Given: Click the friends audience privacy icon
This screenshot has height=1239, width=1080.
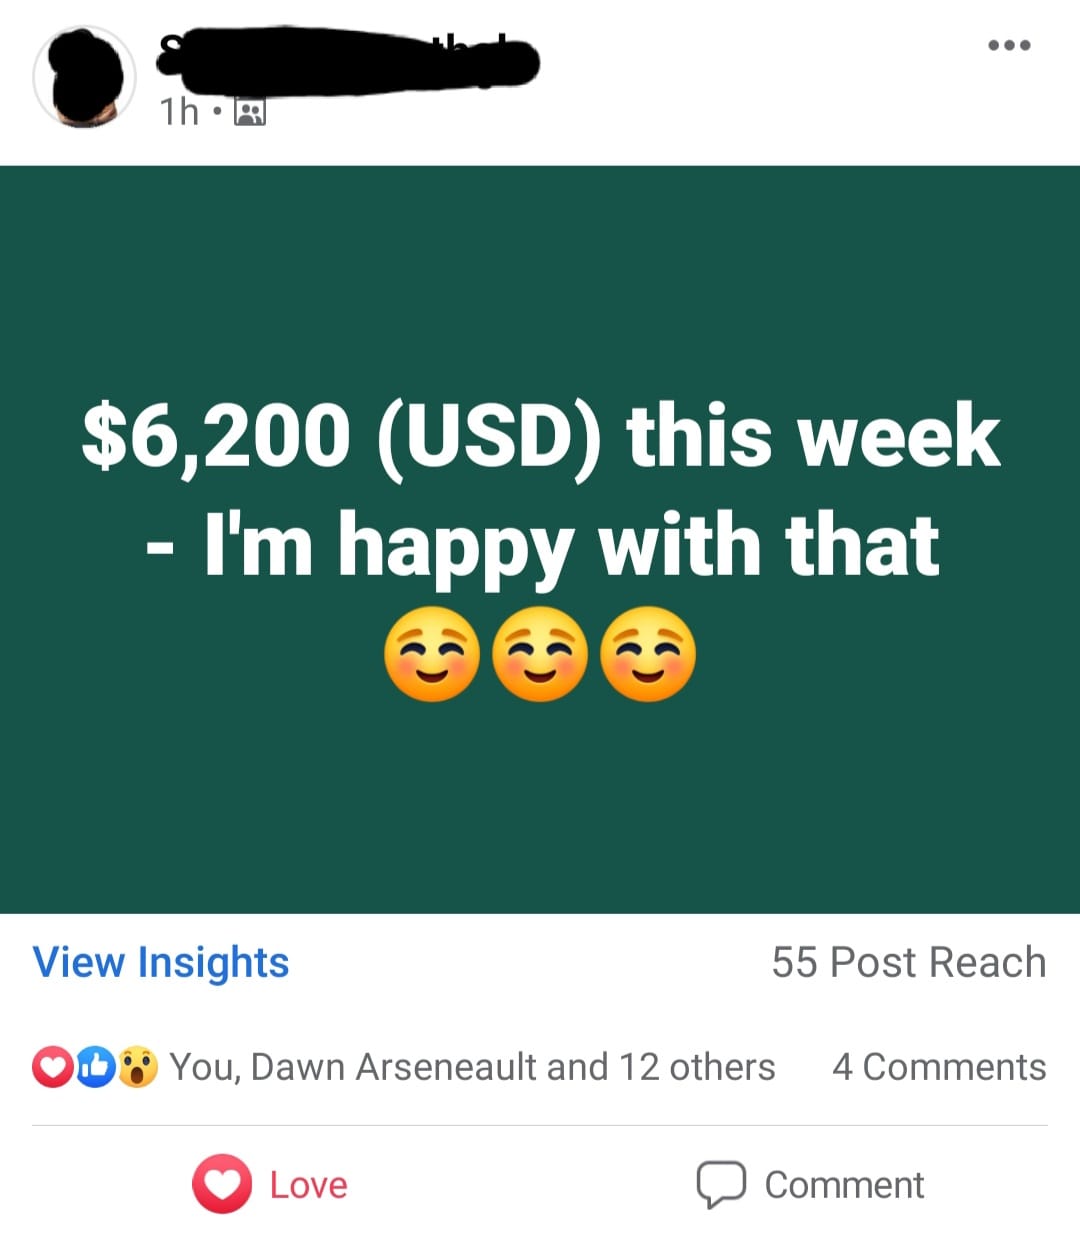Looking at the screenshot, I should coord(249,112).
